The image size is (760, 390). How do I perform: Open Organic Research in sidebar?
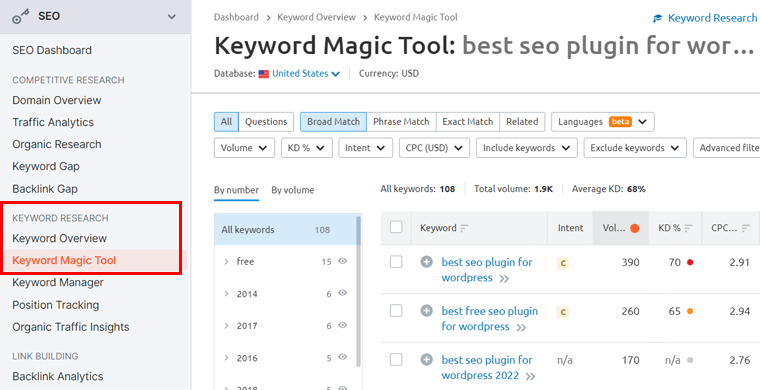click(57, 144)
